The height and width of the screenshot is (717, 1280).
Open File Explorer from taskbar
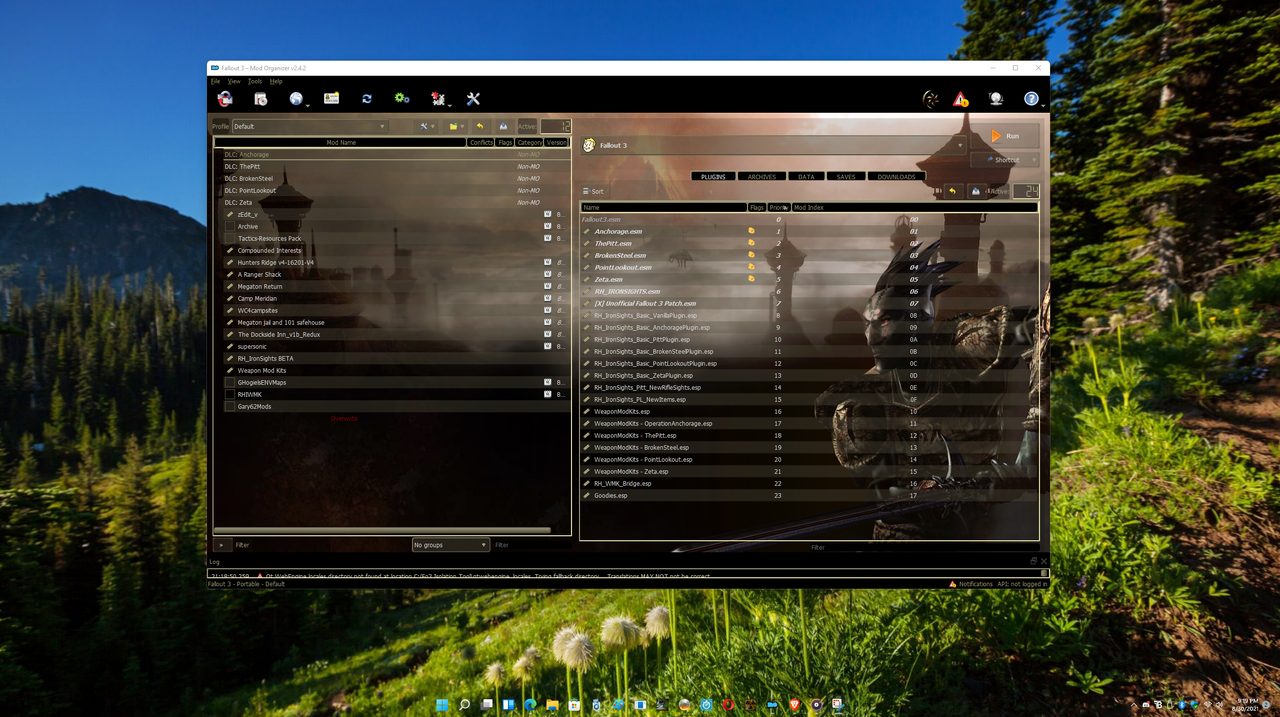(552, 705)
